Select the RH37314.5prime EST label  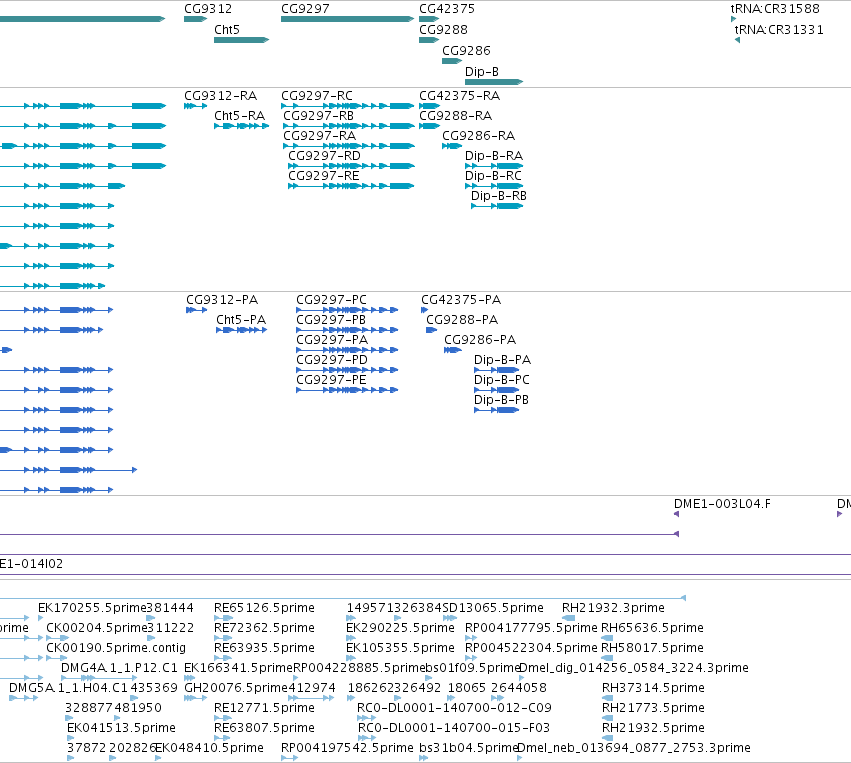(653, 688)
